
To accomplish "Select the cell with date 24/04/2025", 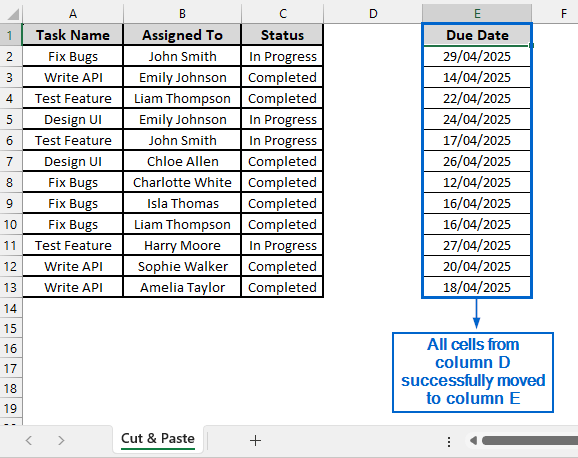I will coord(477,119).
